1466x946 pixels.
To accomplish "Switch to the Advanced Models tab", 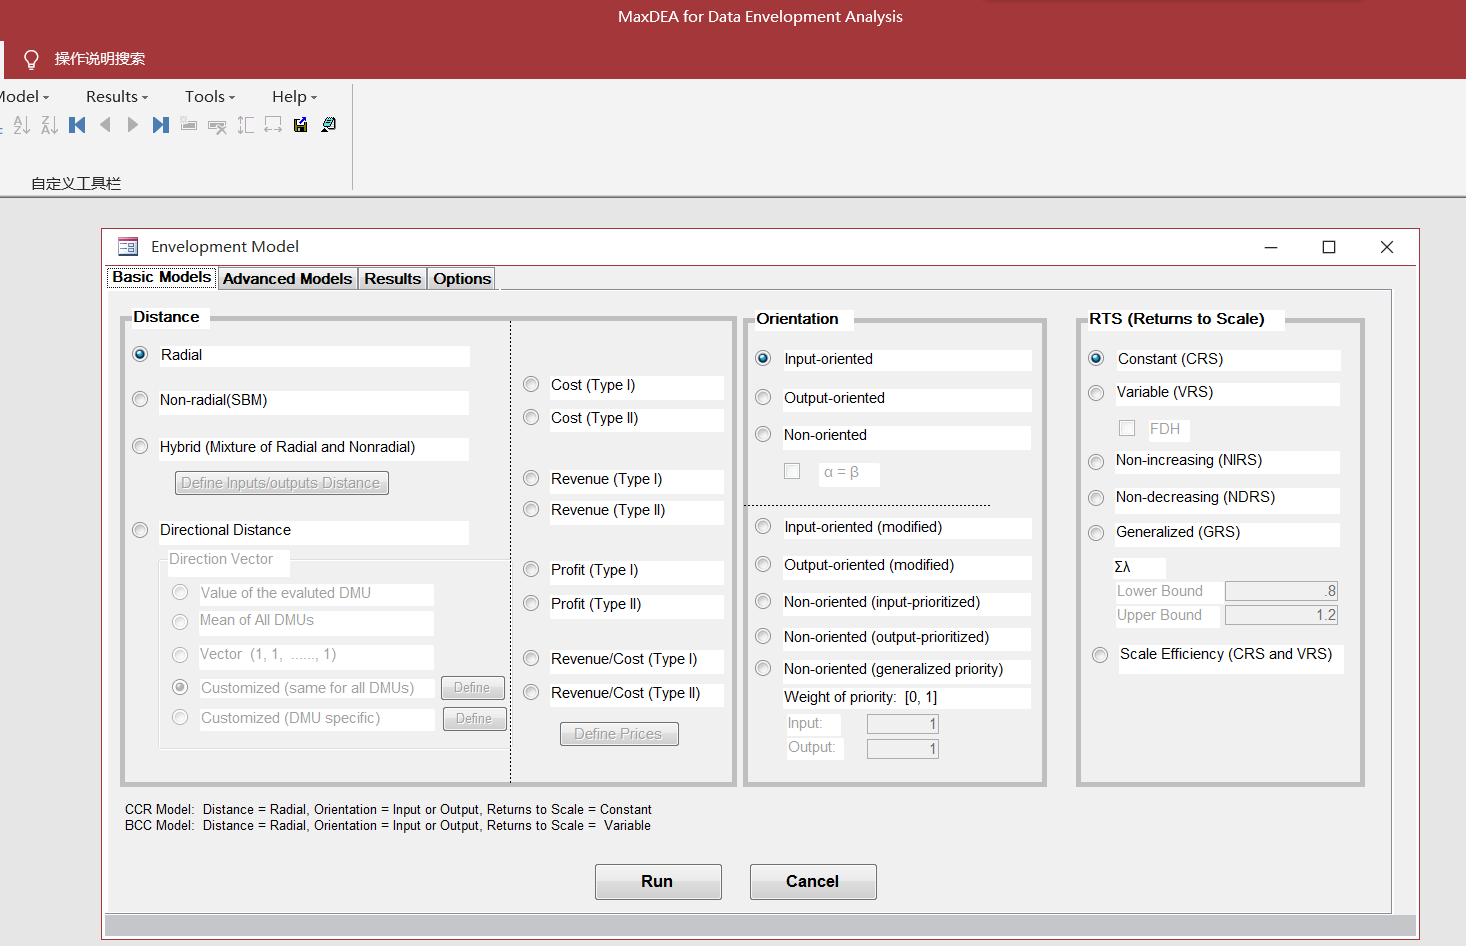I will 287,279.
